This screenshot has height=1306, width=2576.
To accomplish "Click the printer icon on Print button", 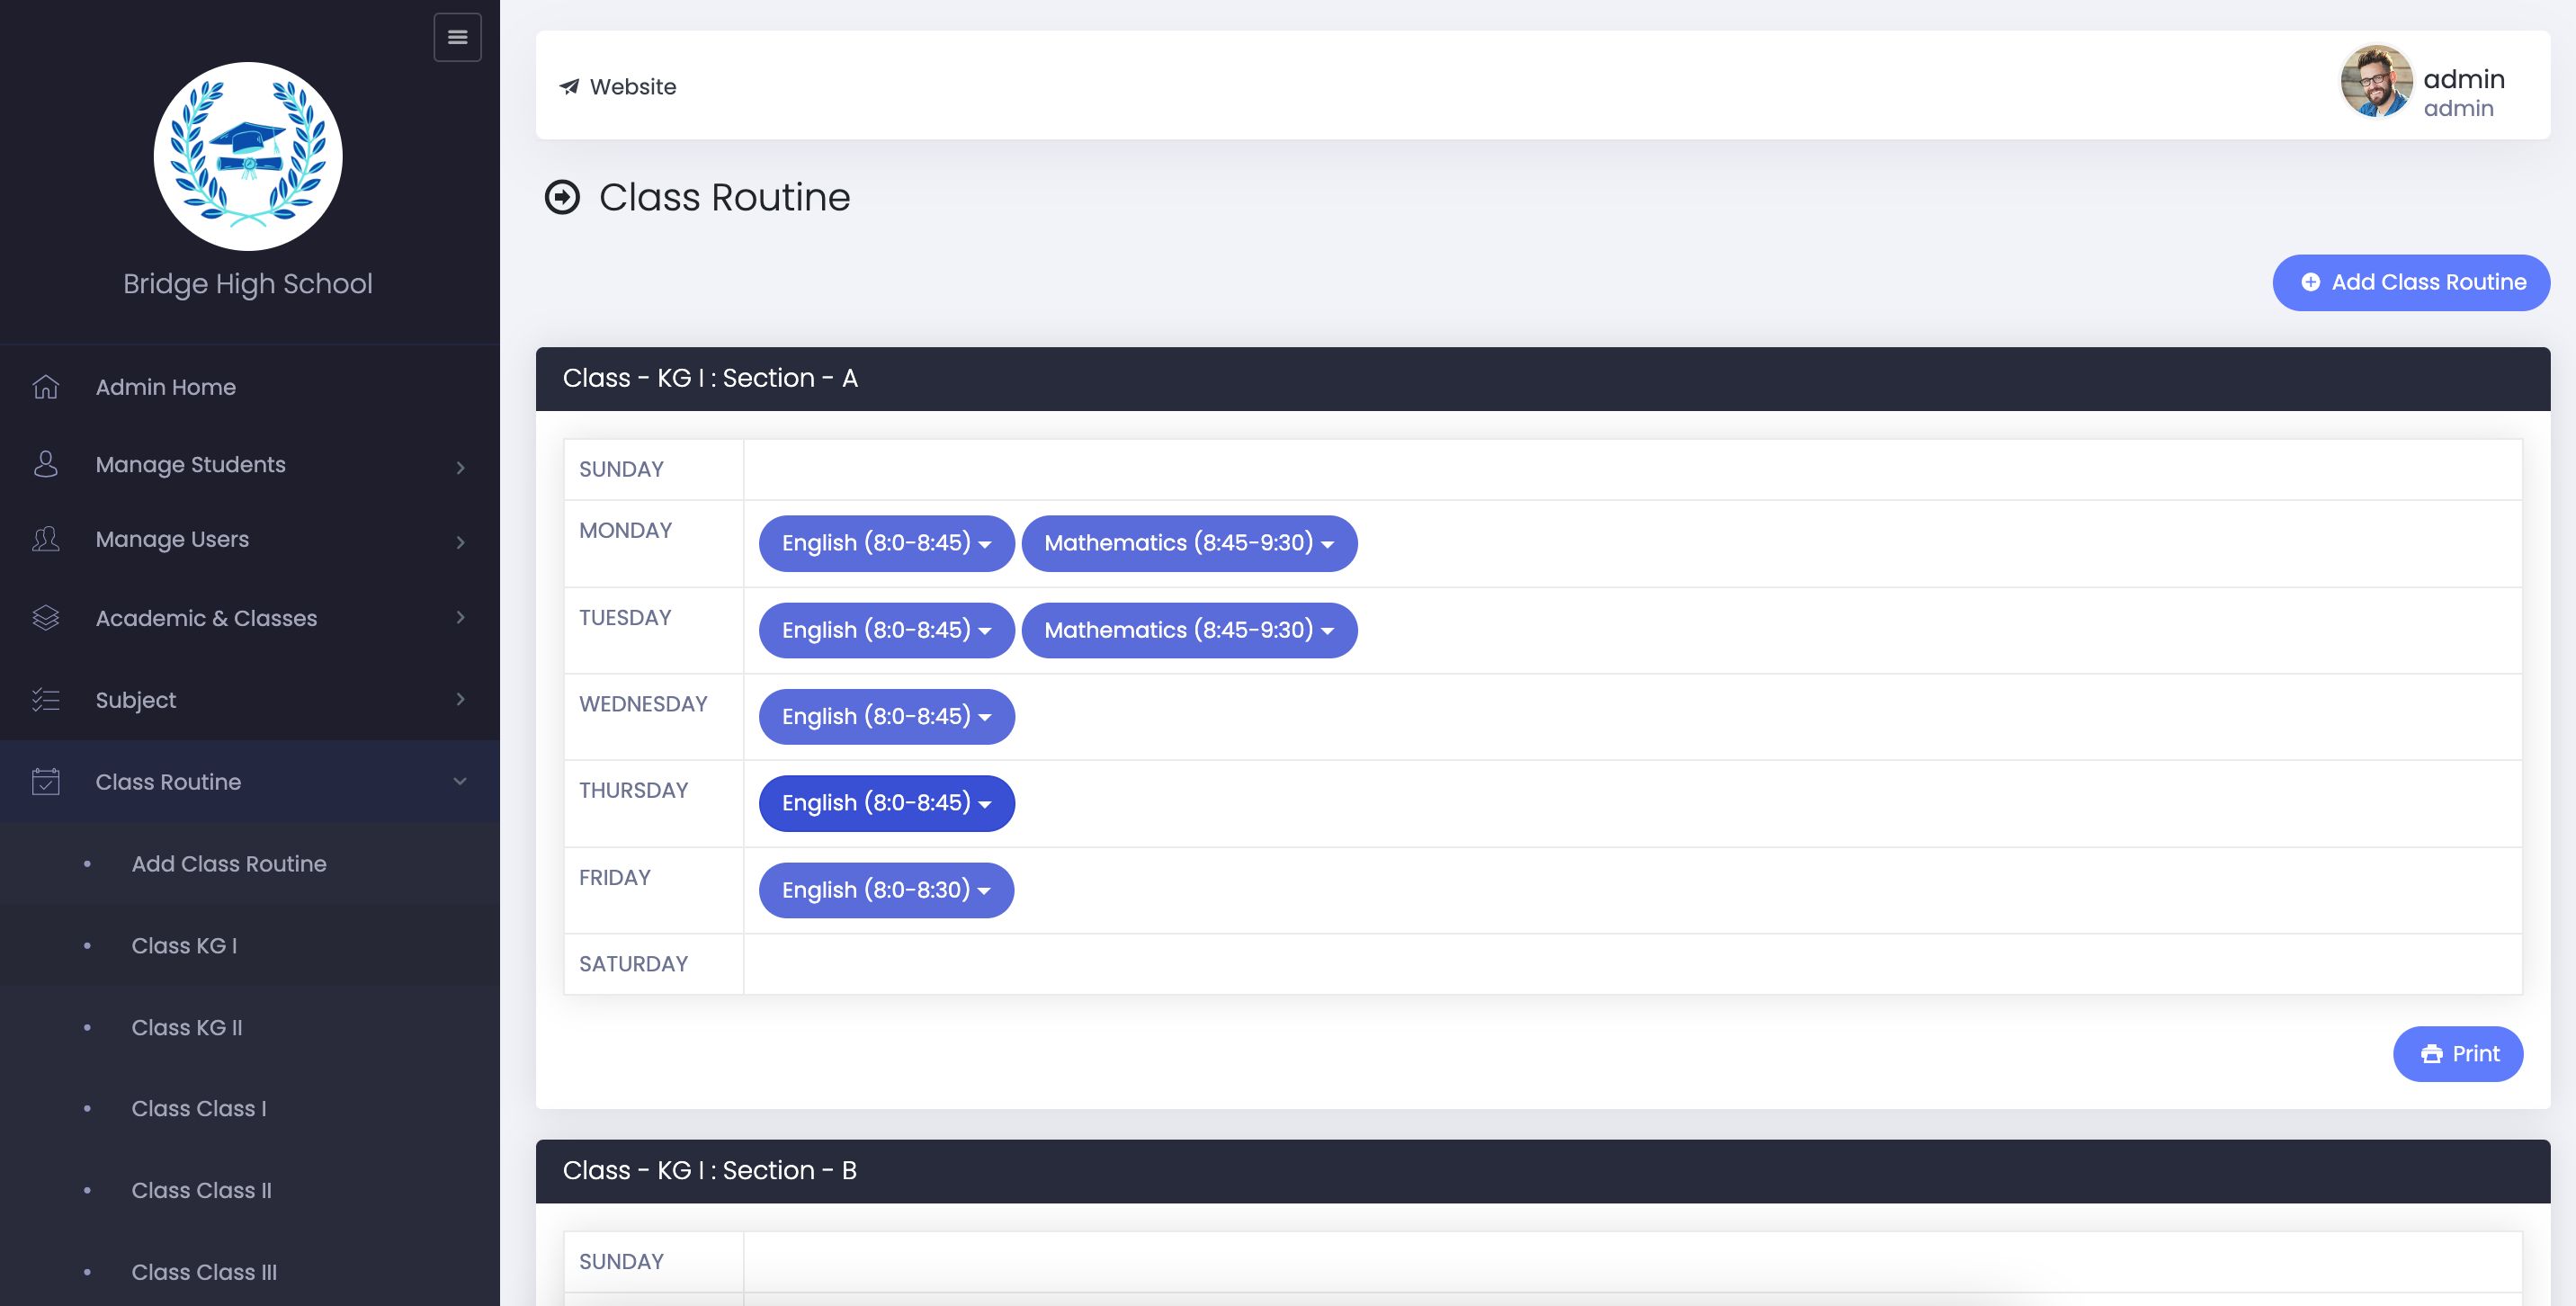I will 2432,1054.
